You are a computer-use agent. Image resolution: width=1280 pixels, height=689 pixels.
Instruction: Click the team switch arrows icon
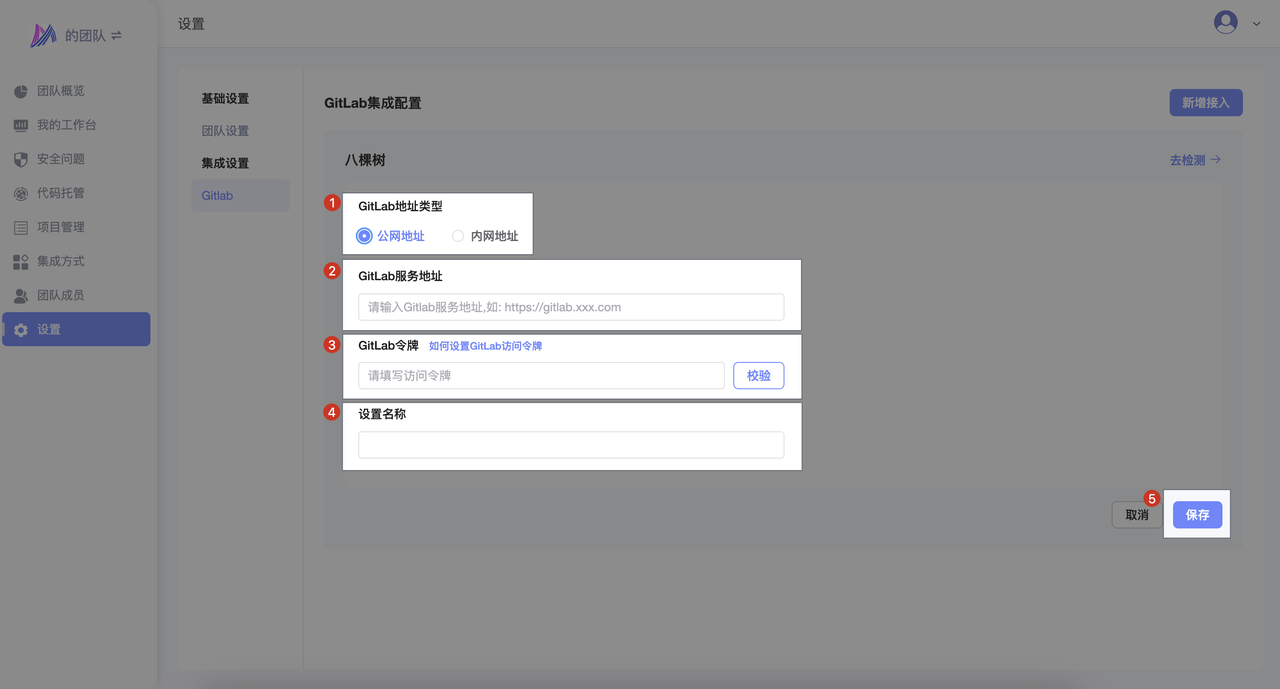click(x=116, y=36)
